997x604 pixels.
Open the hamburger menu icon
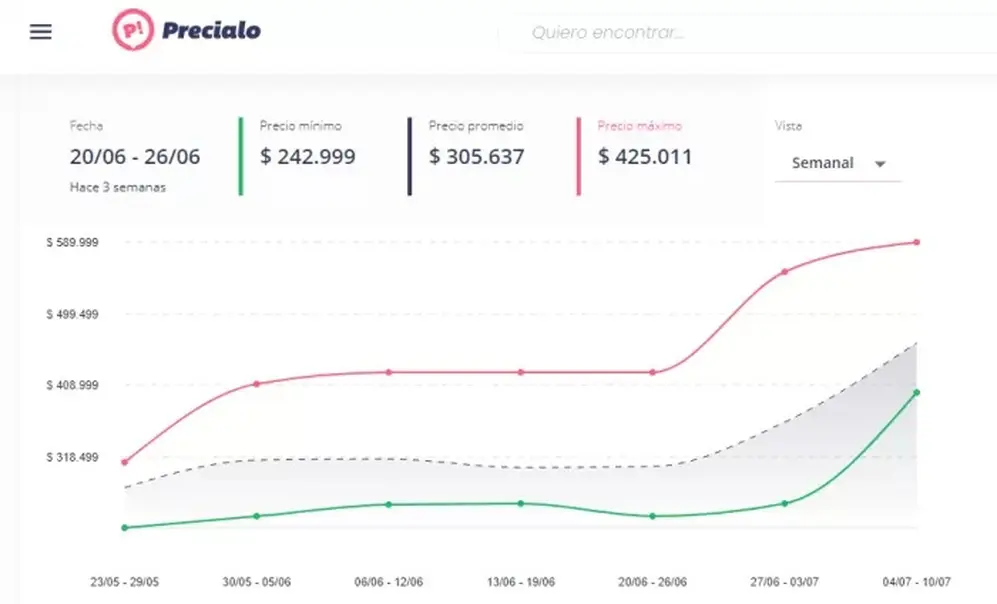(x=41, y=32)
